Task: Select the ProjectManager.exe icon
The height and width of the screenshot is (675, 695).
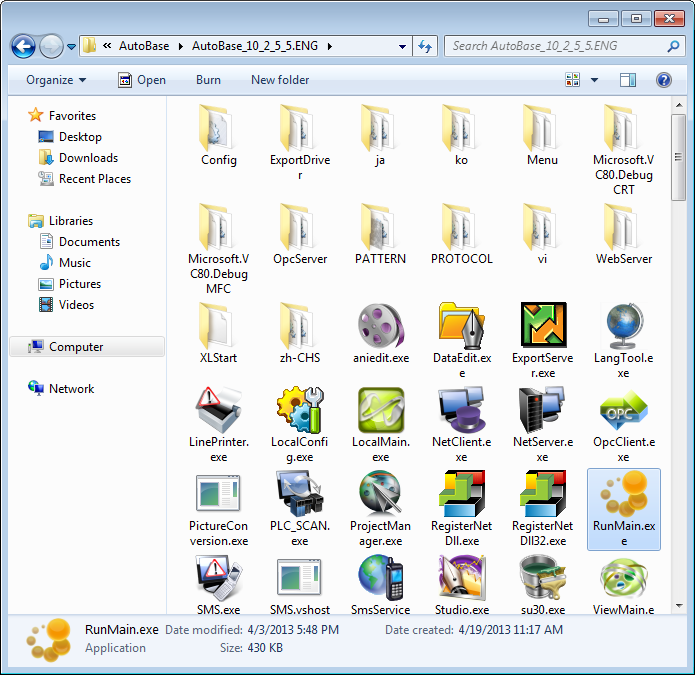Action: point(381,494)
